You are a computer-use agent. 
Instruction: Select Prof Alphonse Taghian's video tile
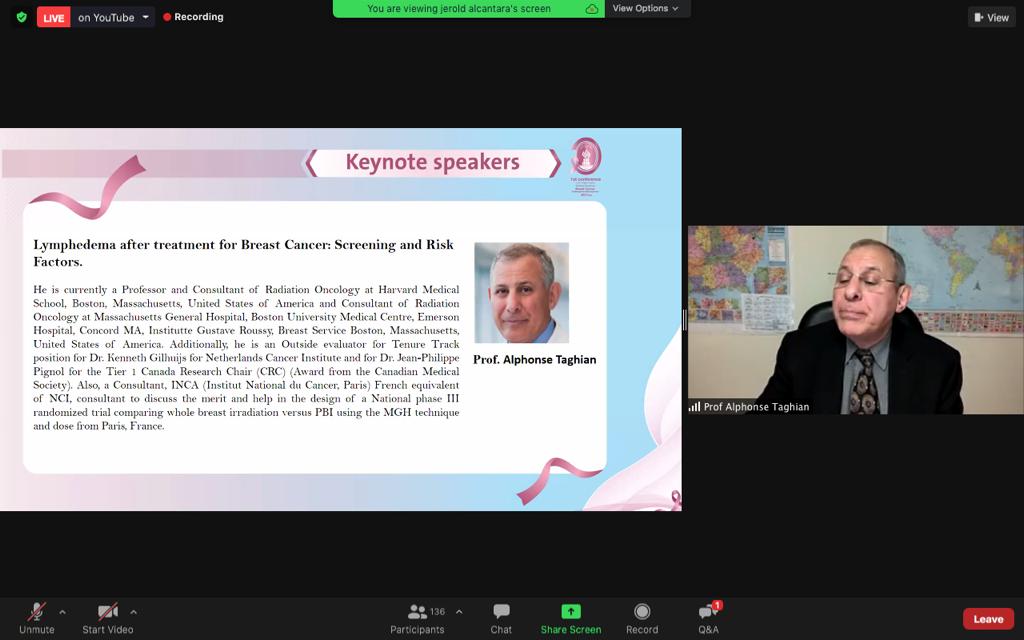coord(855,318)
